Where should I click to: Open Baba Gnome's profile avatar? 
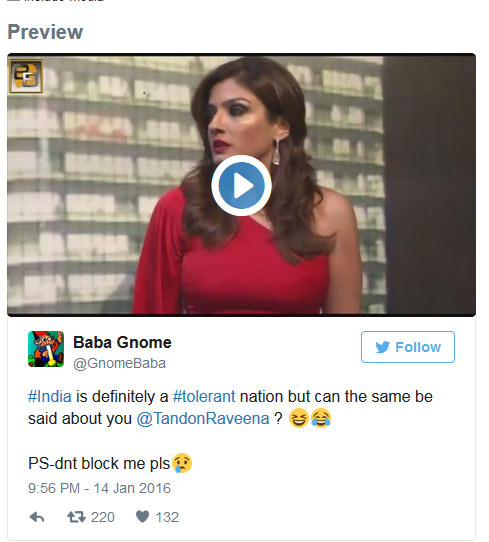[46, 349]
